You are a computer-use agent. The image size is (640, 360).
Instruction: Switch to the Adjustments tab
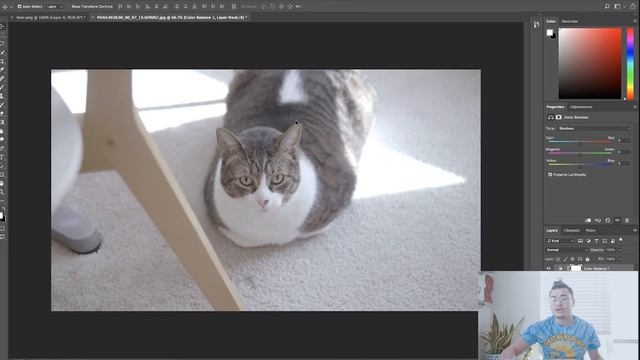click(581, 107)
